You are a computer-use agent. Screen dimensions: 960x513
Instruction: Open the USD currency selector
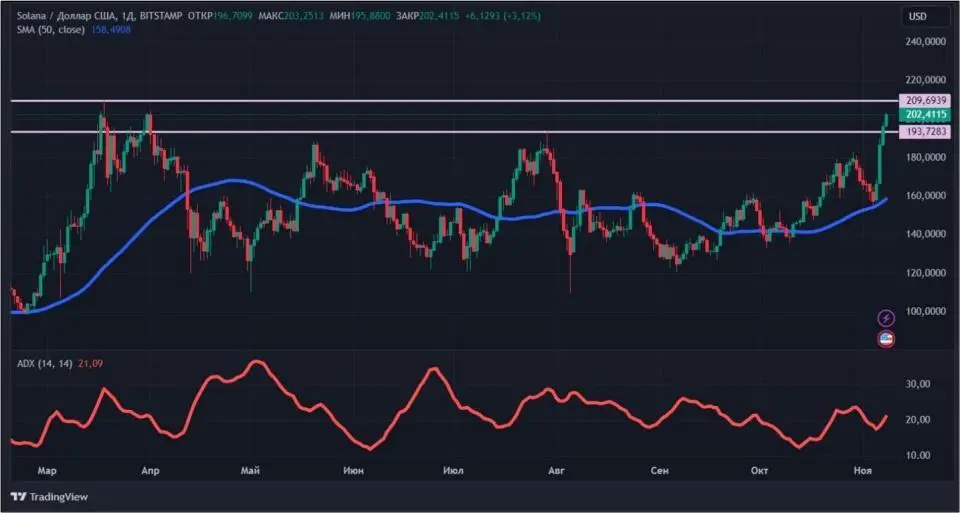(916, 16)
